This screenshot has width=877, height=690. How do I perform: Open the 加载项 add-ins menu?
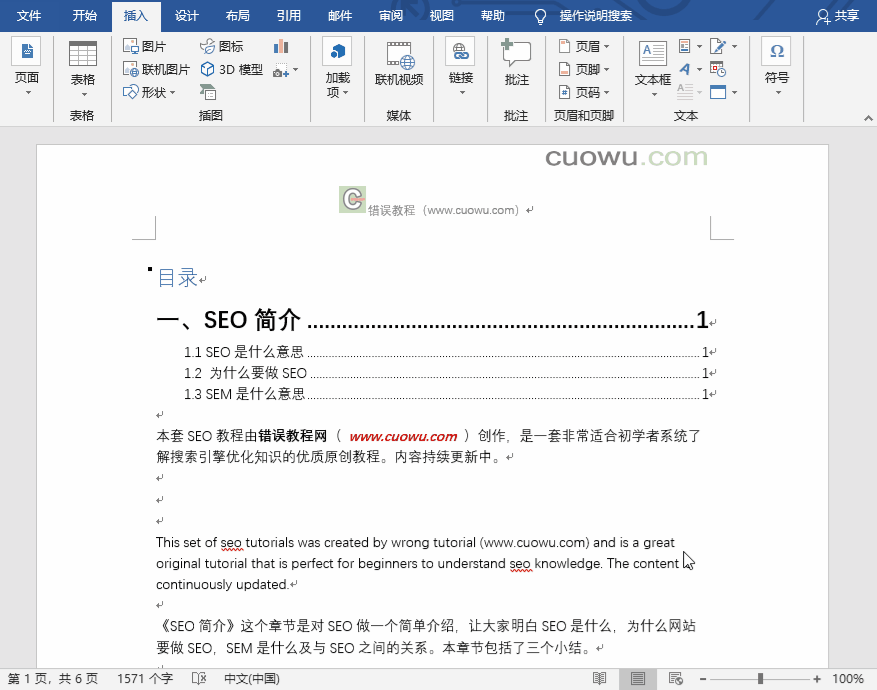click(338, 68)
